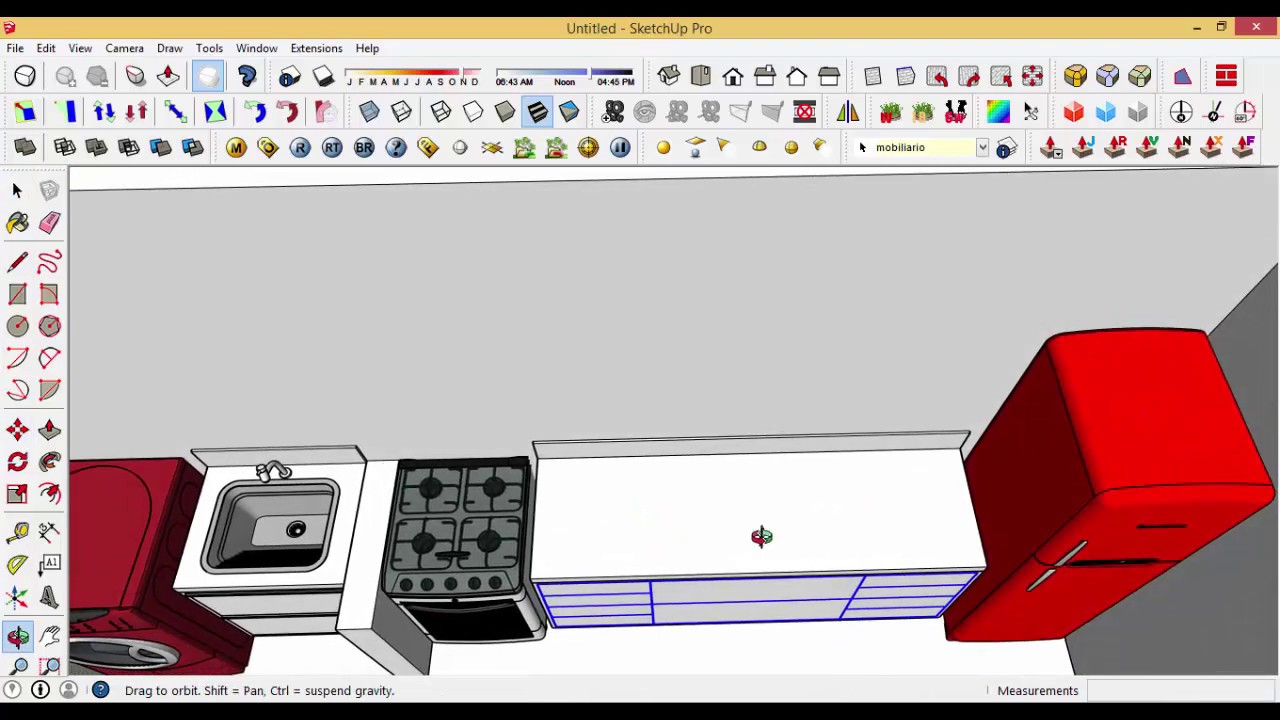The image size is (1280, 720).
Task: Open the File menu
Action: point(15,48)
